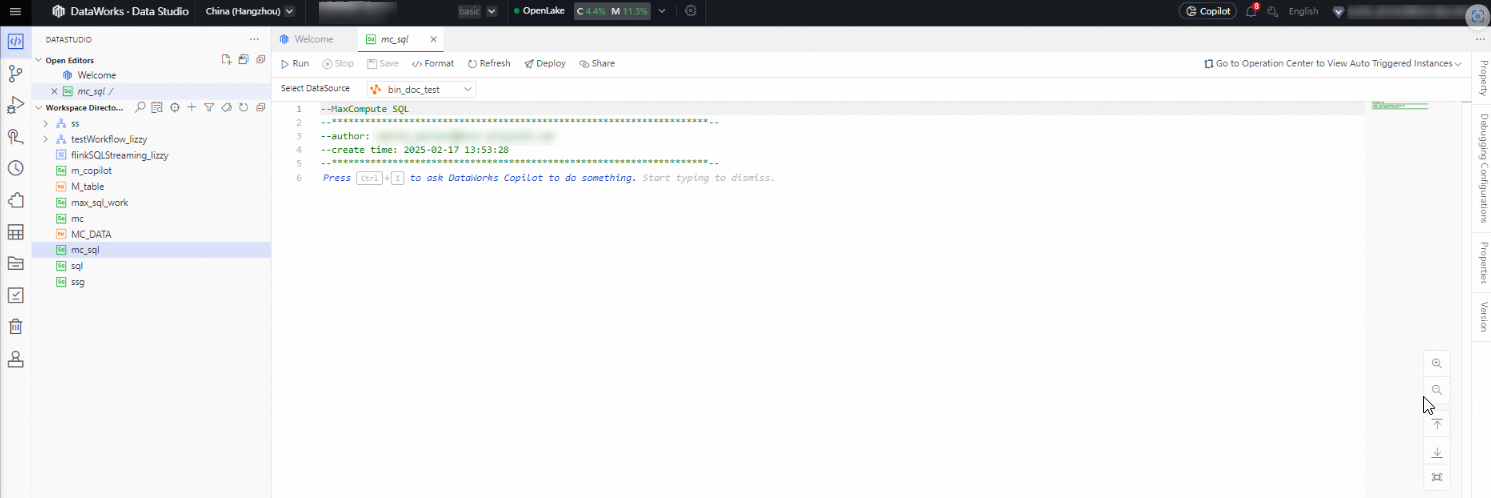Click DATASTUDIO panel more actions ellipsis
1491x498 pixels.
254,39
